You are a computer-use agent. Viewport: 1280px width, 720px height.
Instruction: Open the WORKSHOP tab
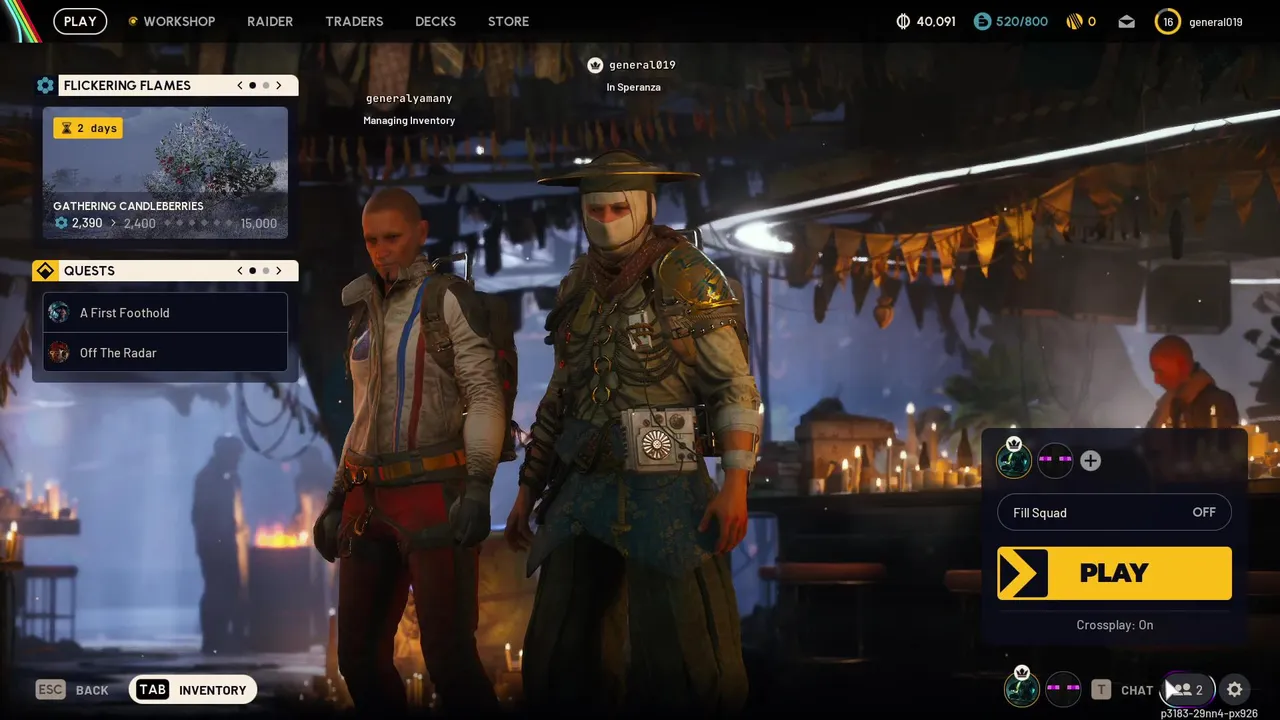[179, 21]
